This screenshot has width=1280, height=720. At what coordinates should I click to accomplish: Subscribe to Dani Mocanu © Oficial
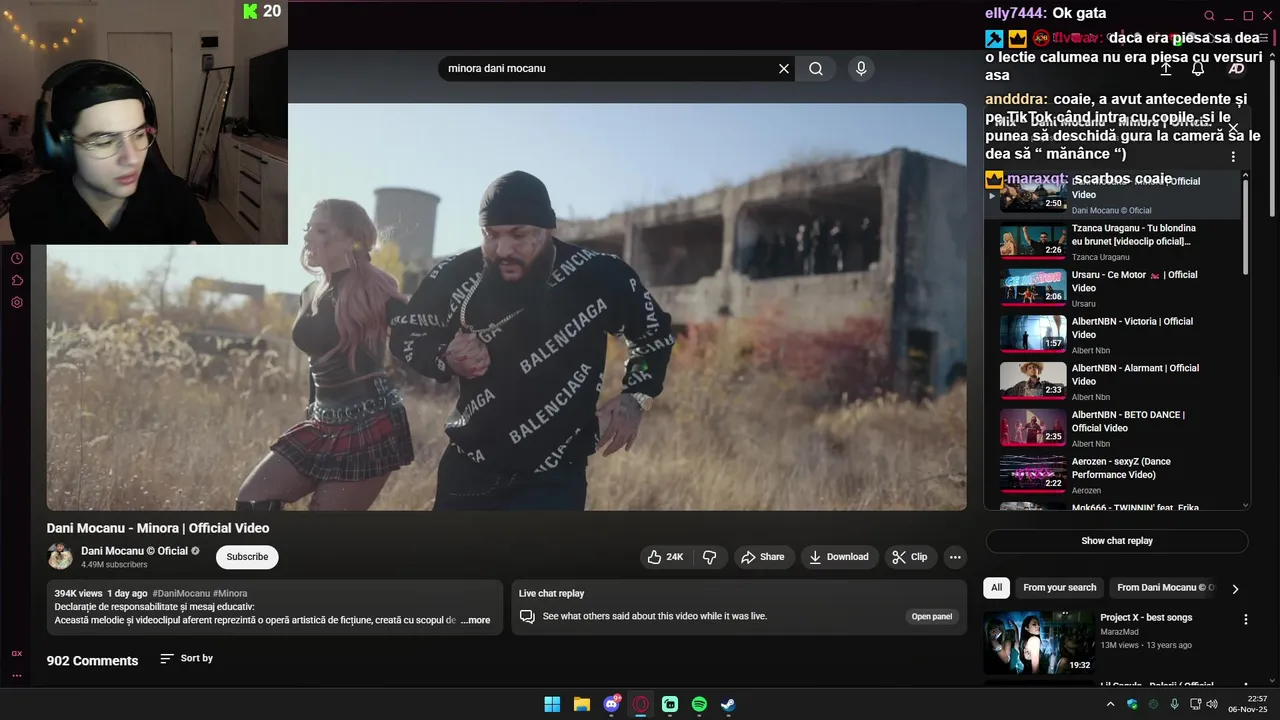pyautogui.click(x=247, y=557)
